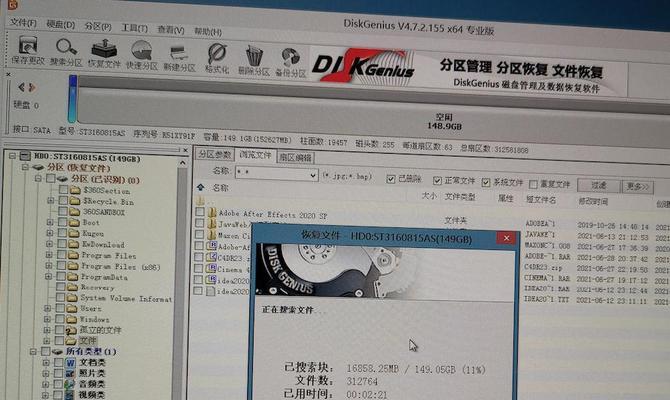Close the left tree panel with X
The width and height of the screenshot is (670, 400).
185,150
